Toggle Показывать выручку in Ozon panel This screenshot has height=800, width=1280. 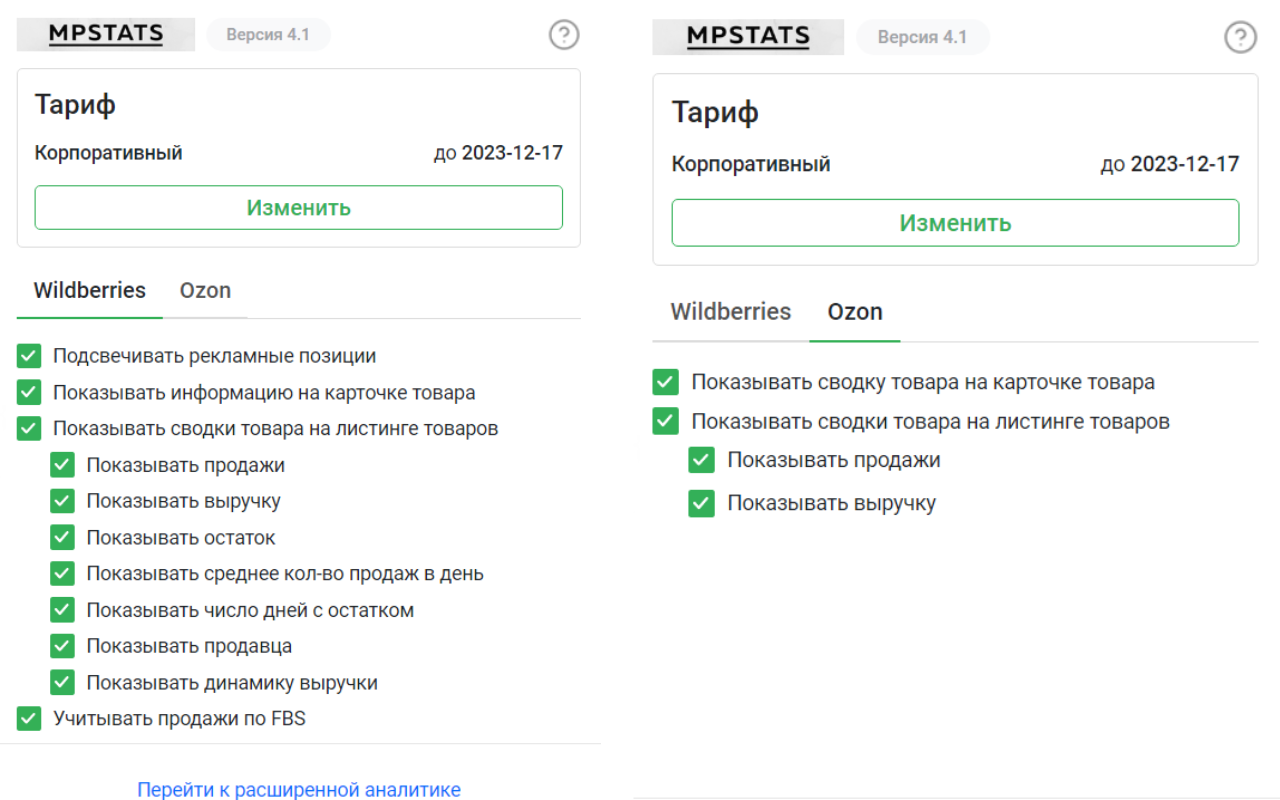pos(702,503)
